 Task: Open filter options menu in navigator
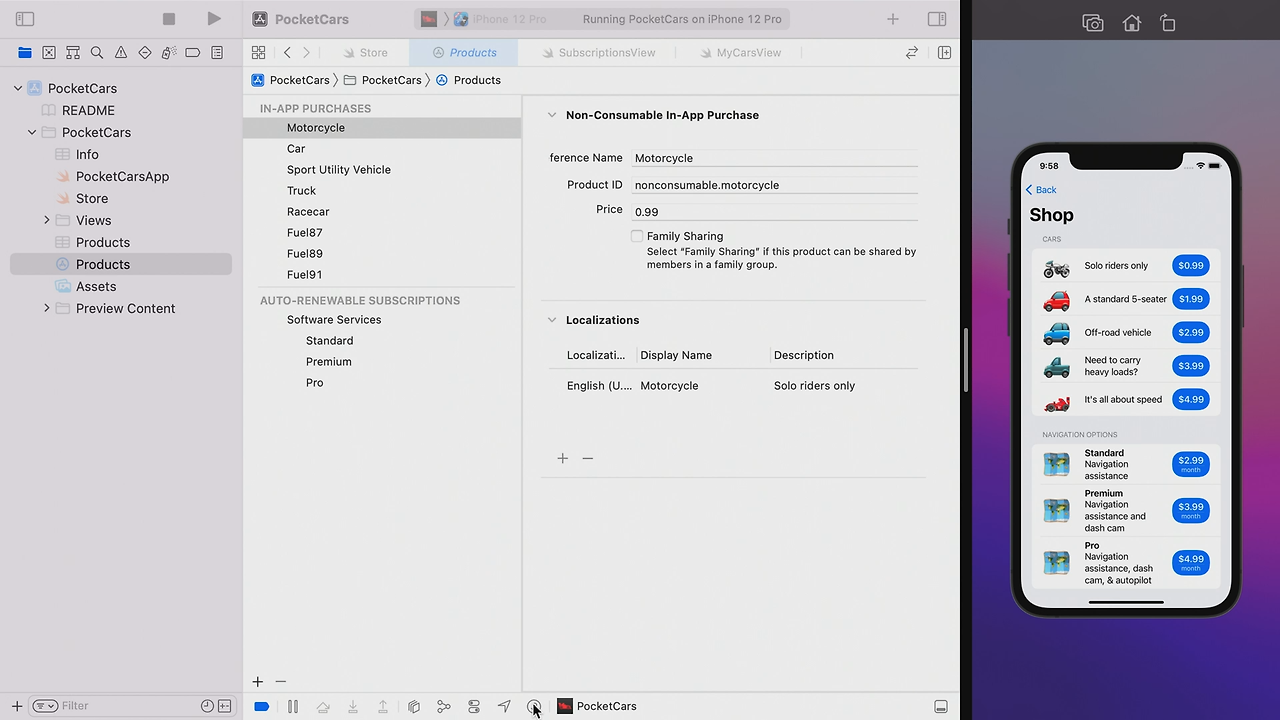tap(45, 706)
